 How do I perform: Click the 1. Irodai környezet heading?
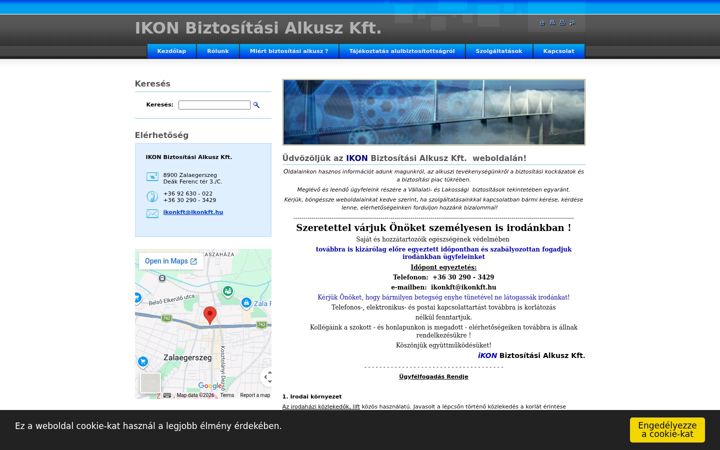point(312,397)
